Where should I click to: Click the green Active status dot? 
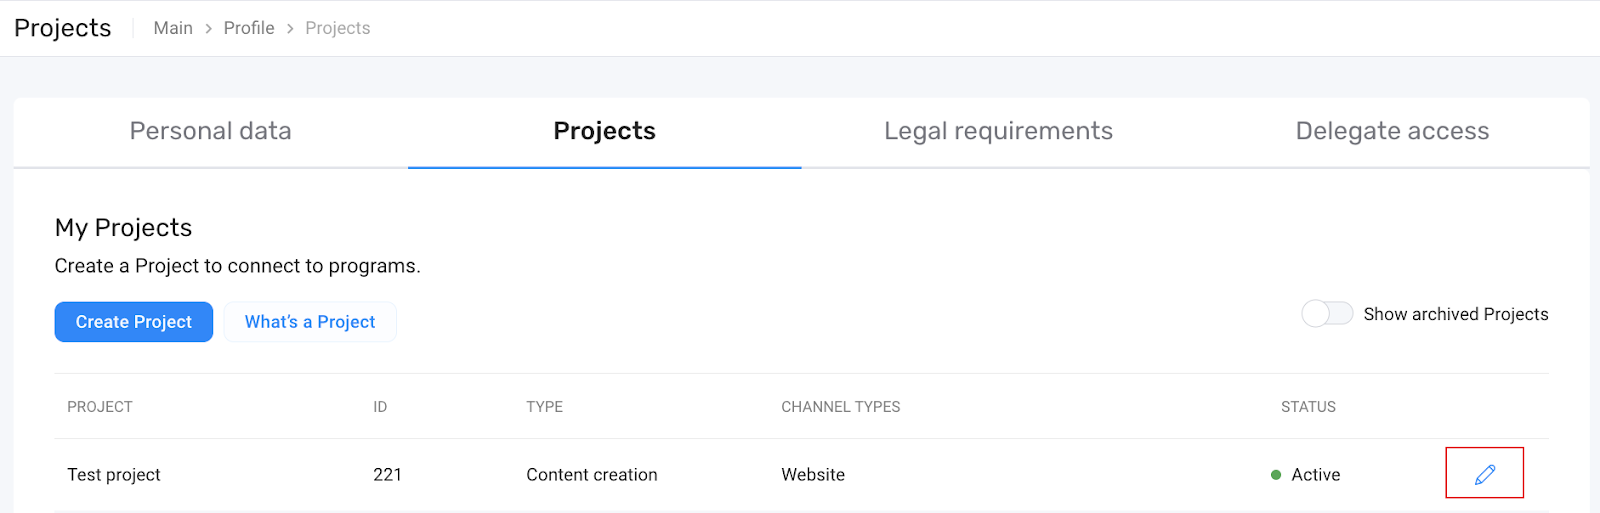[x=1276, y=475]
